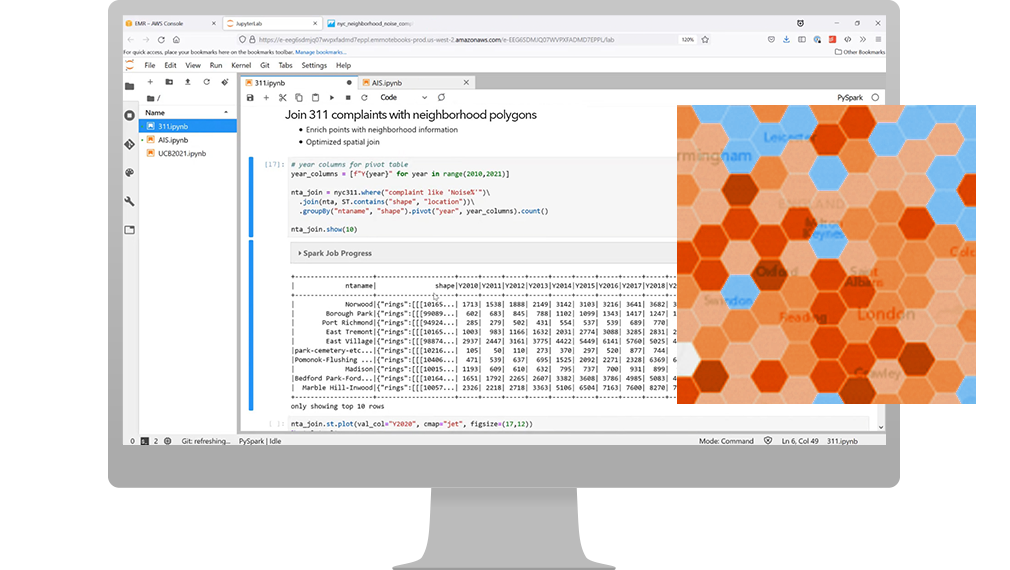
Task: Click the Manage bookmarks link
Action: [319, 51]
